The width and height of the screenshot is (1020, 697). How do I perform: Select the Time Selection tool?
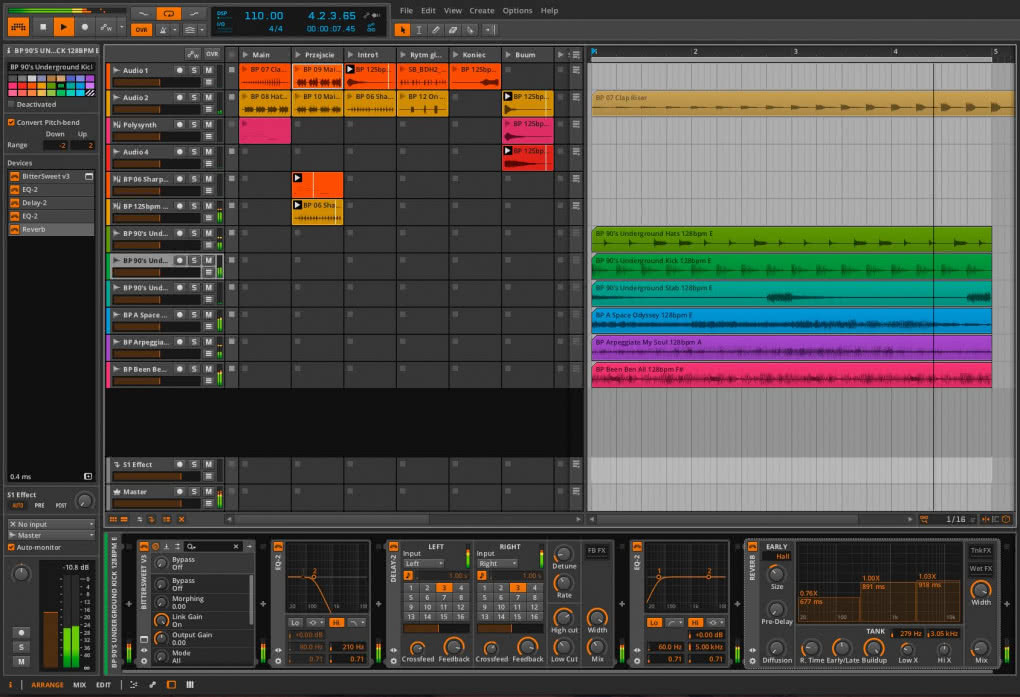[419, 29]
